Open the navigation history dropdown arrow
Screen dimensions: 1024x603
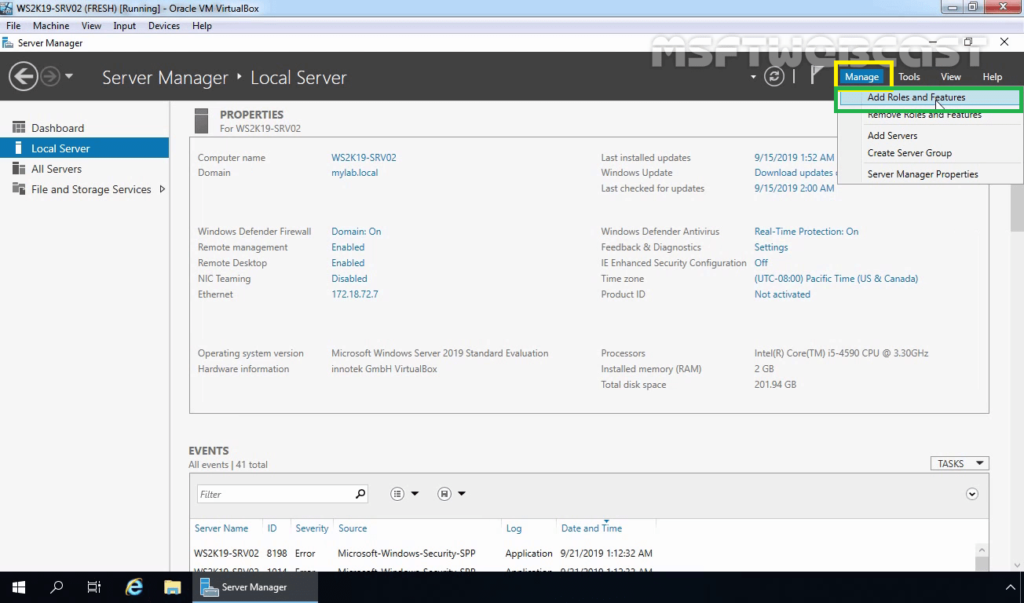pyautogui.click(x=69, y=76)
